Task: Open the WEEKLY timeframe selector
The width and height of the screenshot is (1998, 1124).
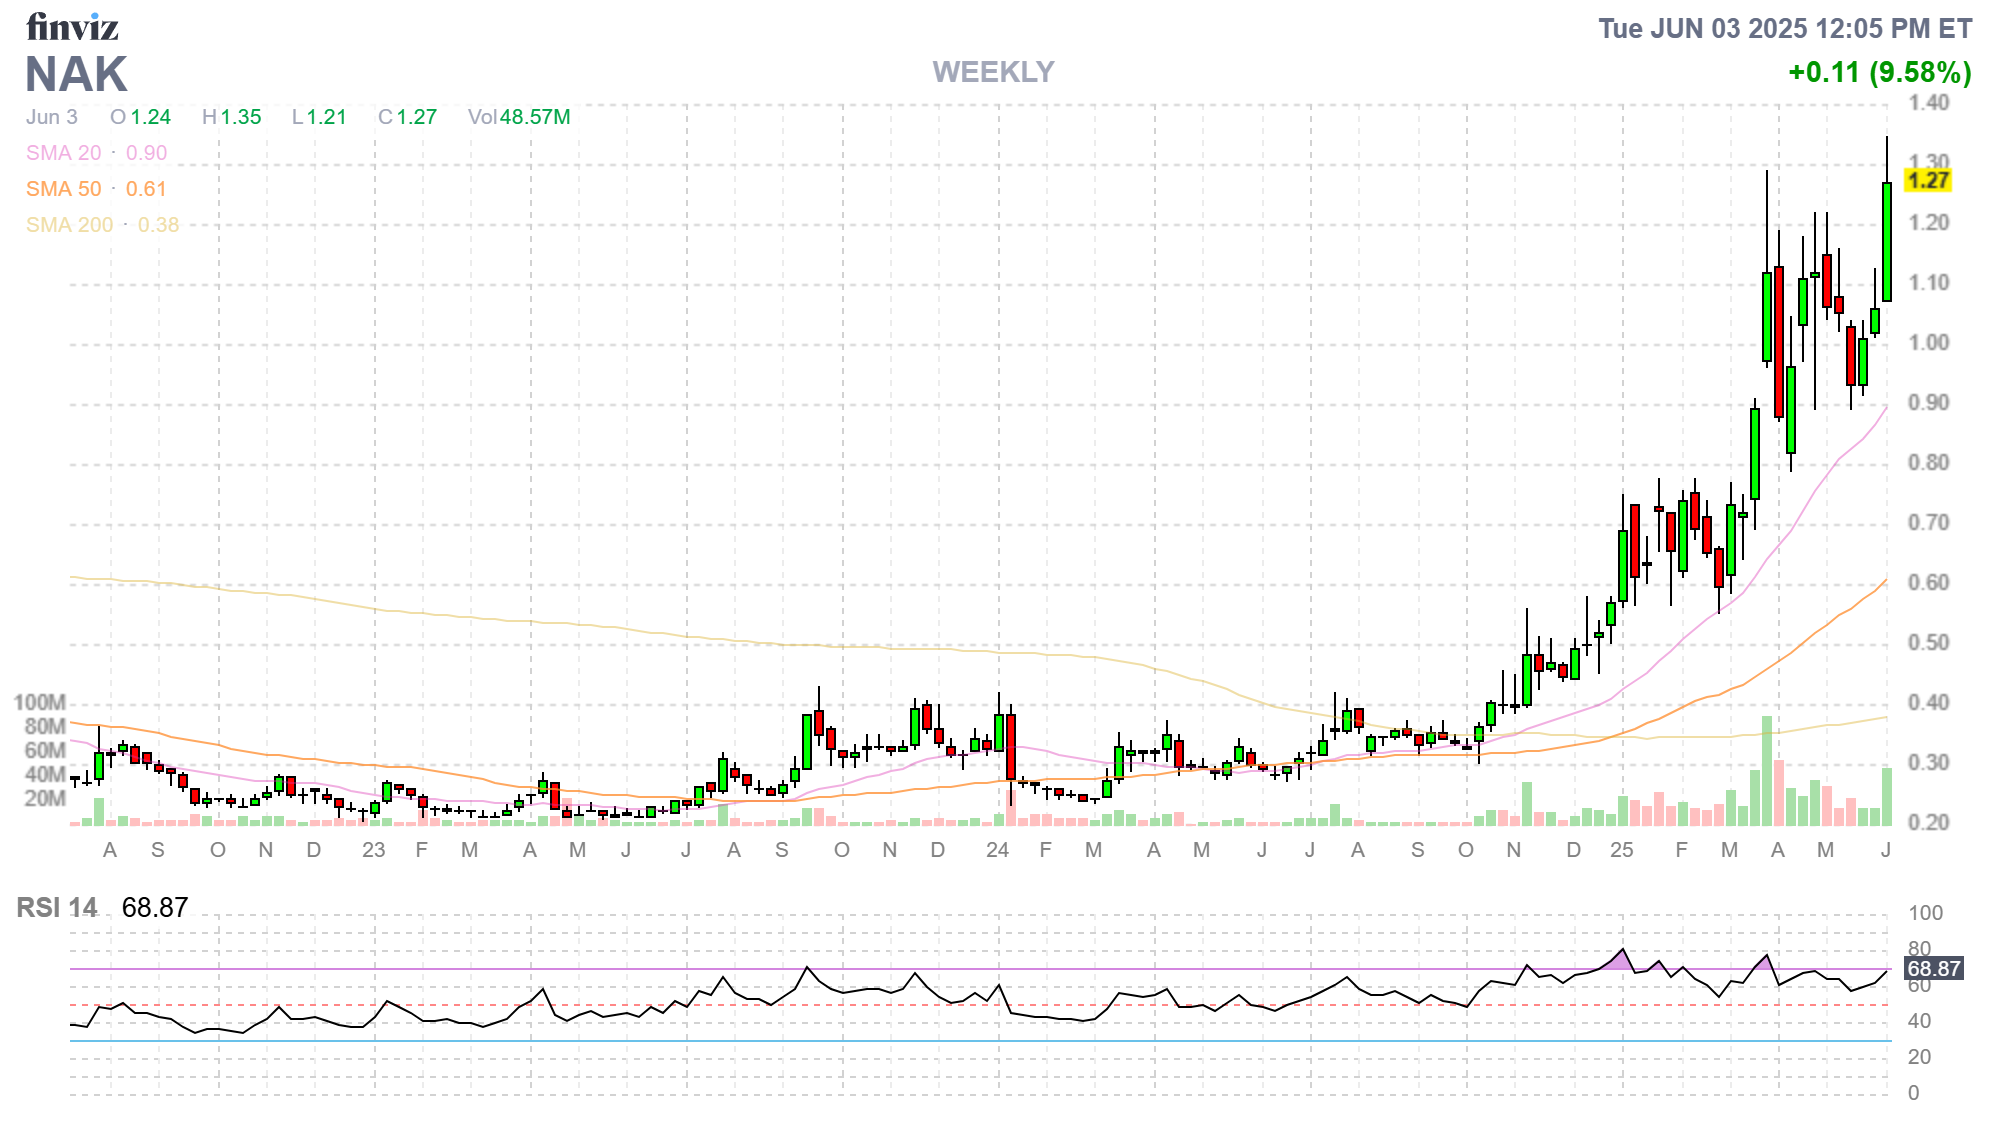Action: 992,71
